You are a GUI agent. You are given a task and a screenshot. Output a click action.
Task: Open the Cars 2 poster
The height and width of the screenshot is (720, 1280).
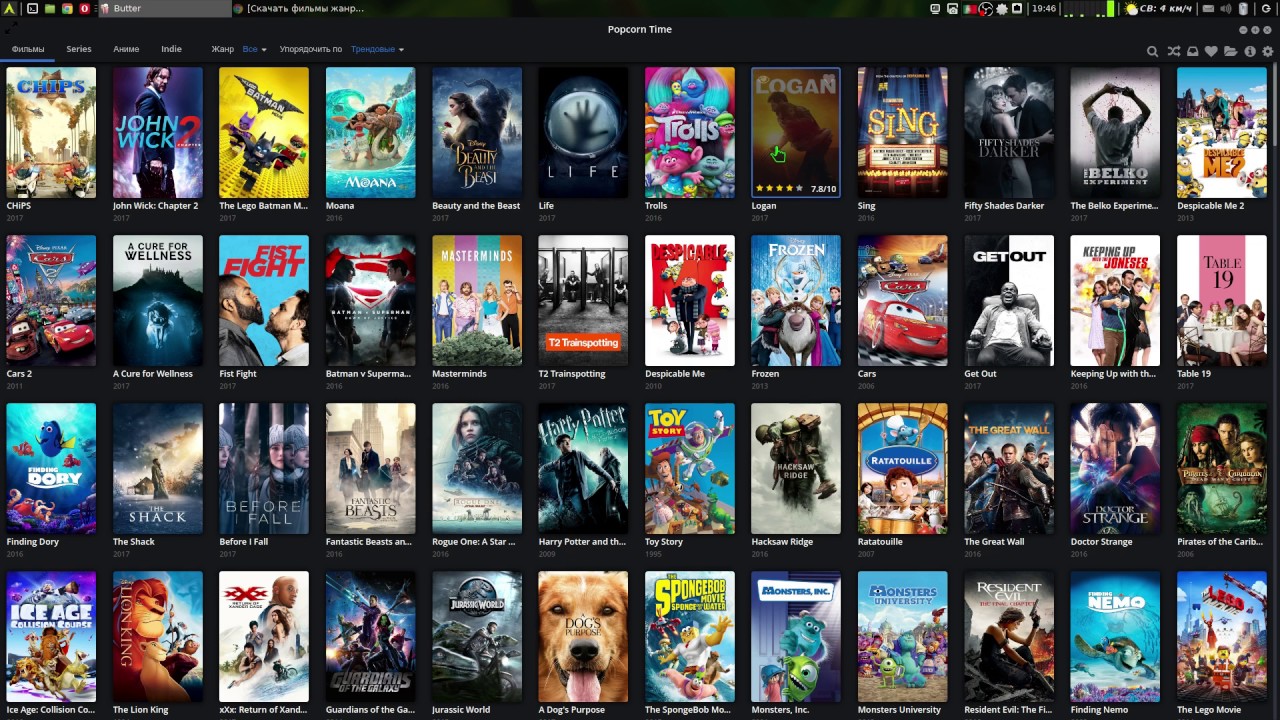pos(51,301)
